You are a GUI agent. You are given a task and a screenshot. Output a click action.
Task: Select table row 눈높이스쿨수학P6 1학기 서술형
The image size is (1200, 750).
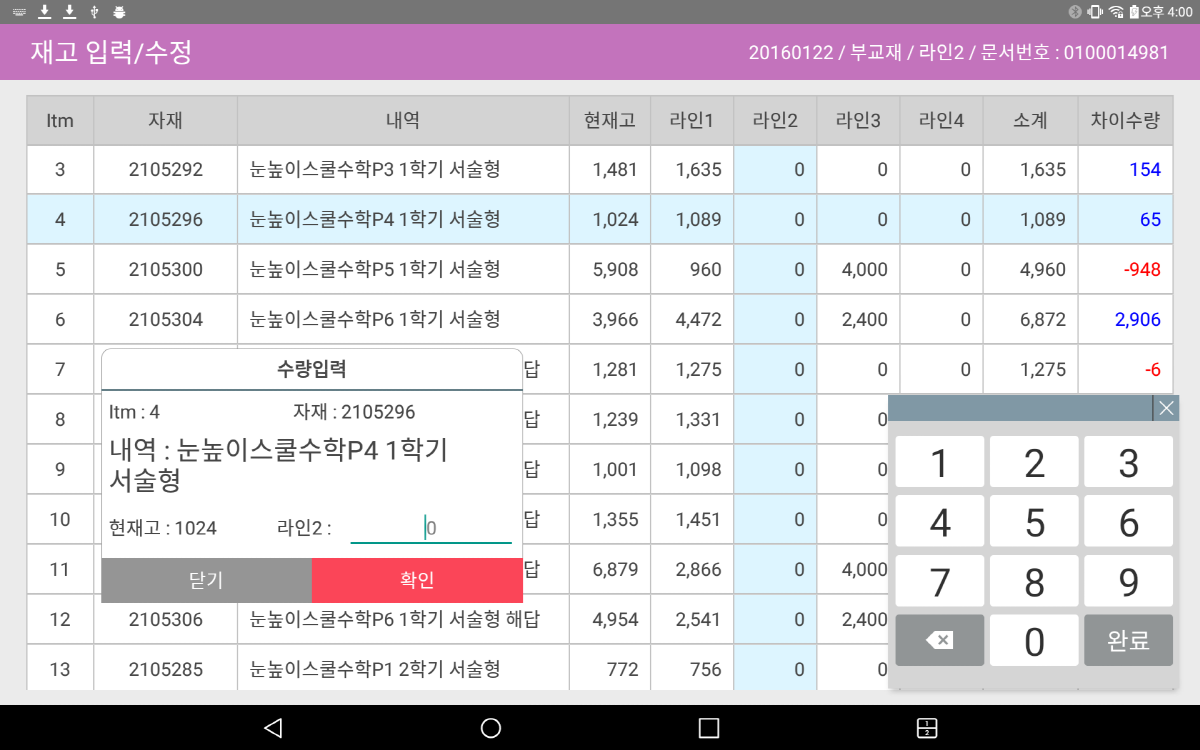[375, 320]
